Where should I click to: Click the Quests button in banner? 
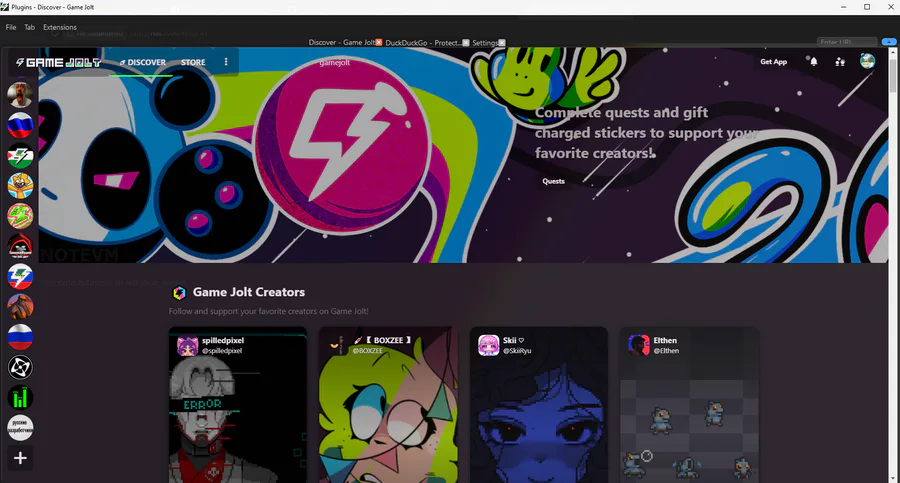point(553,181)
